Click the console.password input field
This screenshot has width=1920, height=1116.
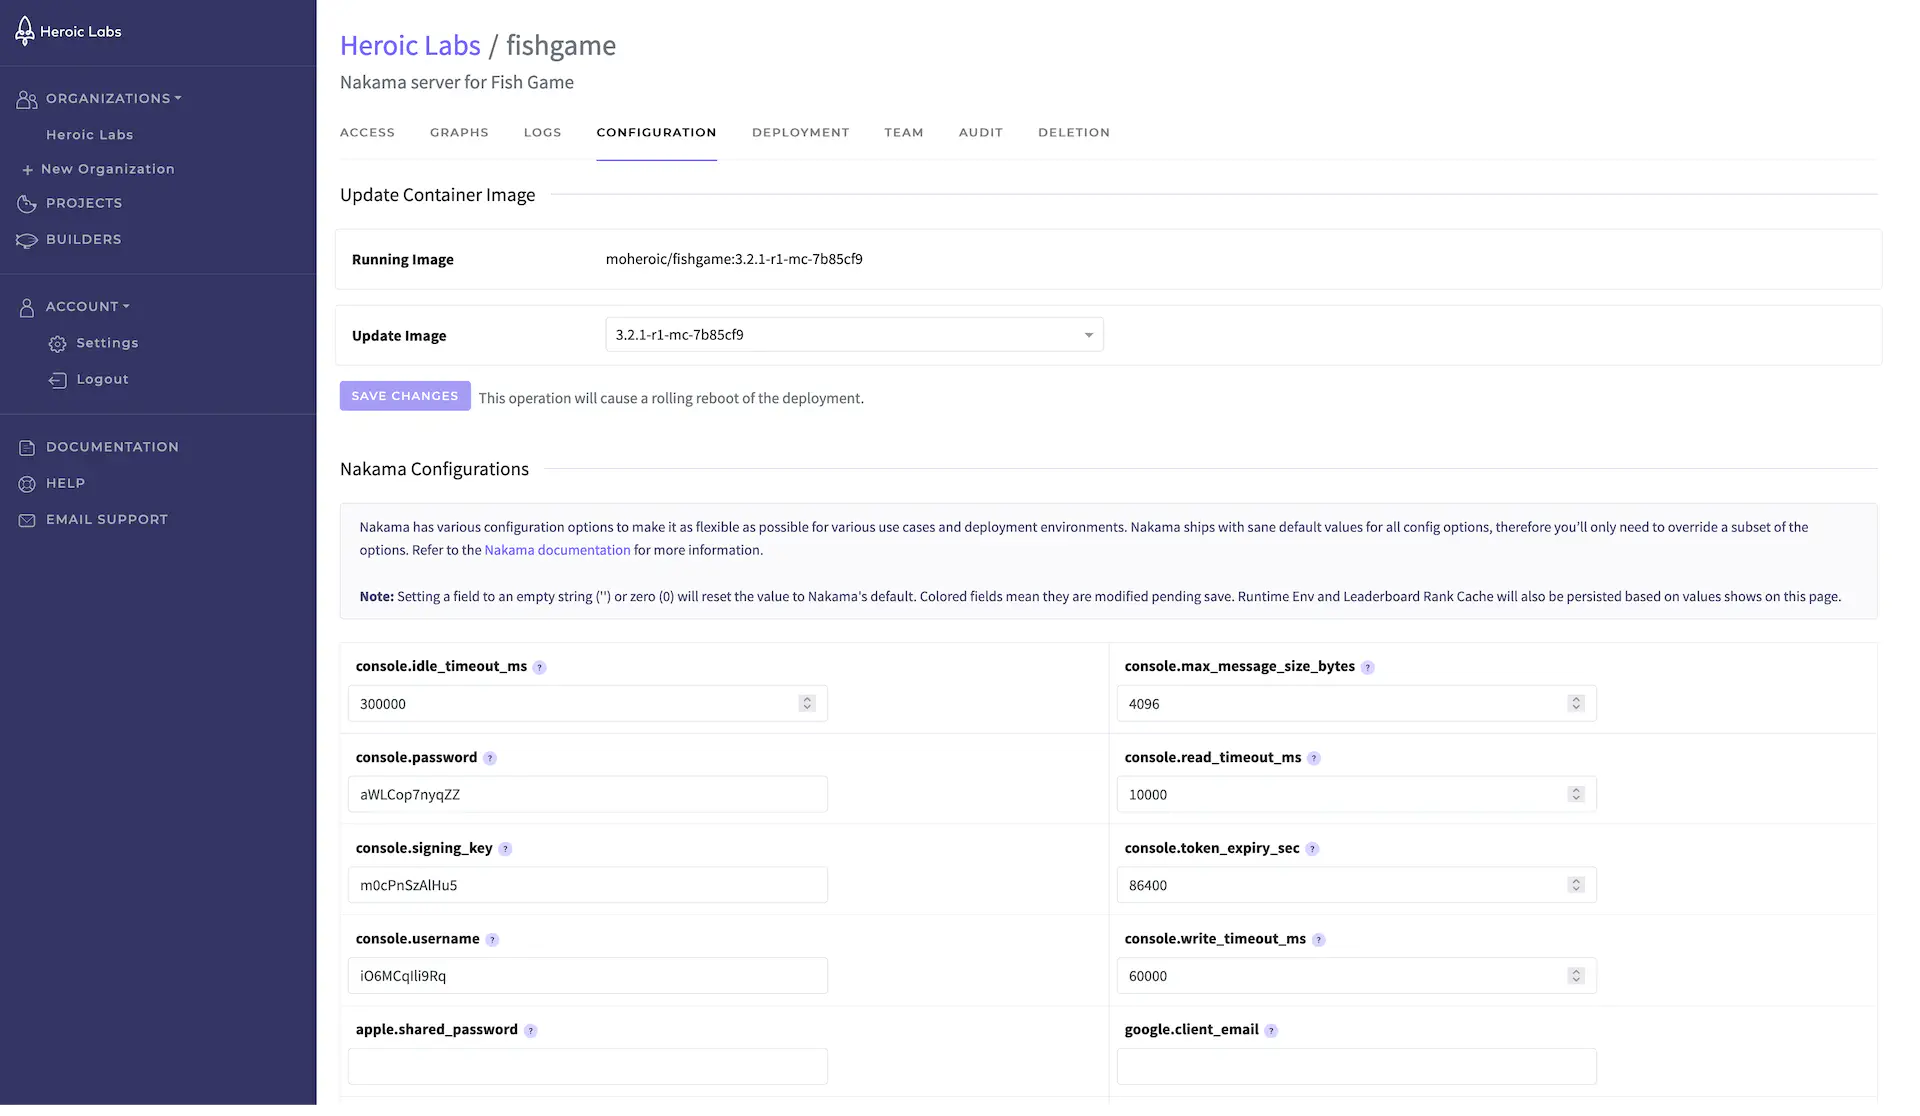(x=588, y=795)
